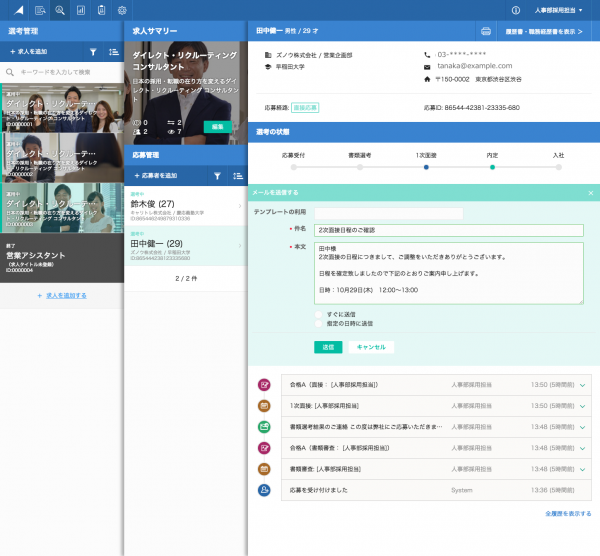
Task: Open the bar chart report icon
Action: (81, 10)
